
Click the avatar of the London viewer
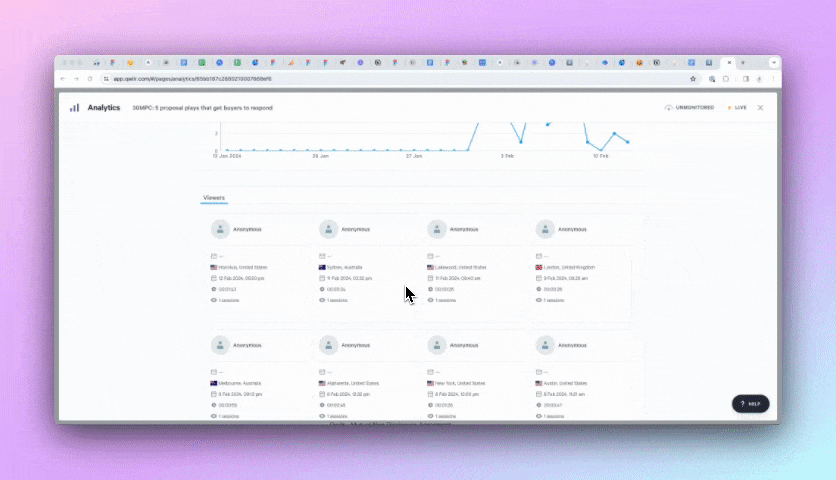coord(545,229)
